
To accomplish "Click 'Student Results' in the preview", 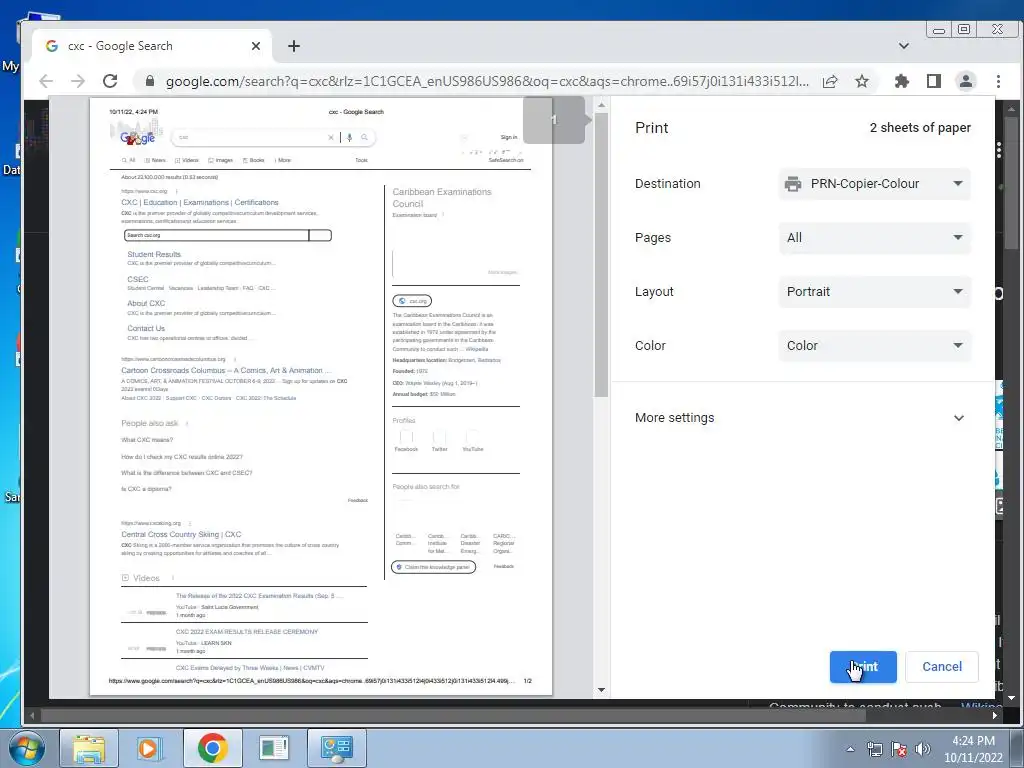I will click(154, 255).
